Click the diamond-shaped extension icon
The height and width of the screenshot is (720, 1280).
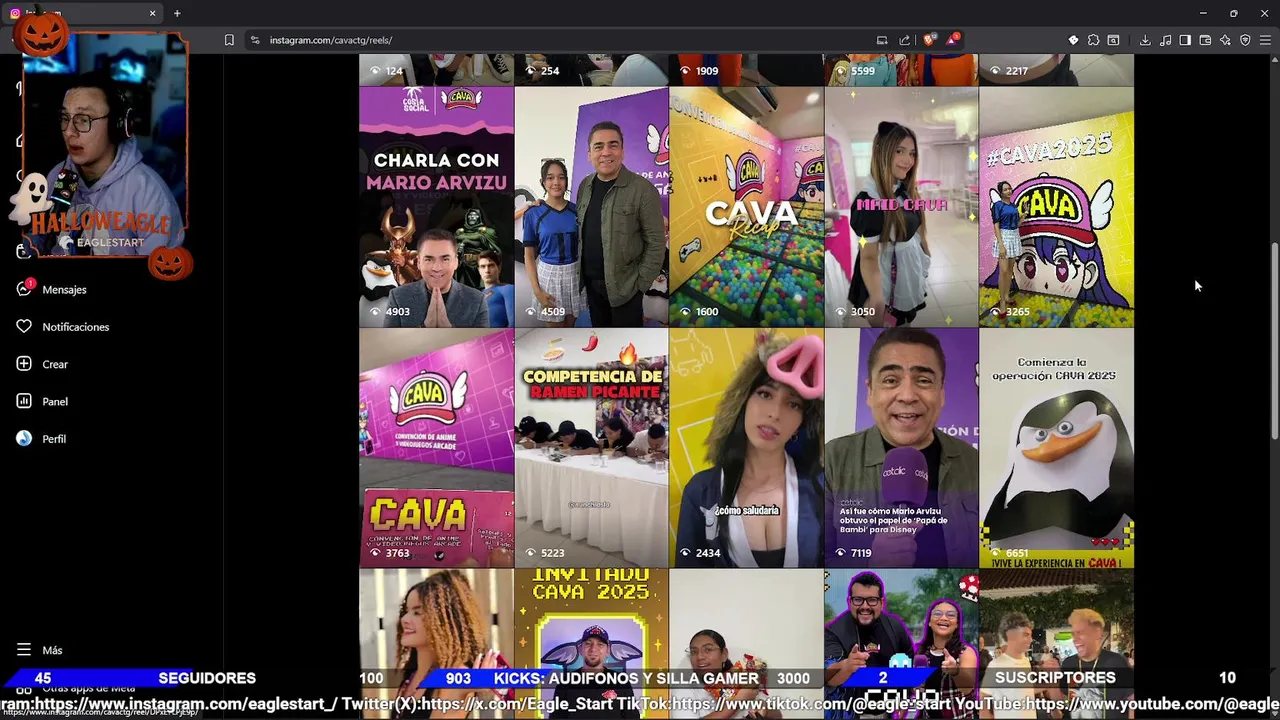(1073, 40)
